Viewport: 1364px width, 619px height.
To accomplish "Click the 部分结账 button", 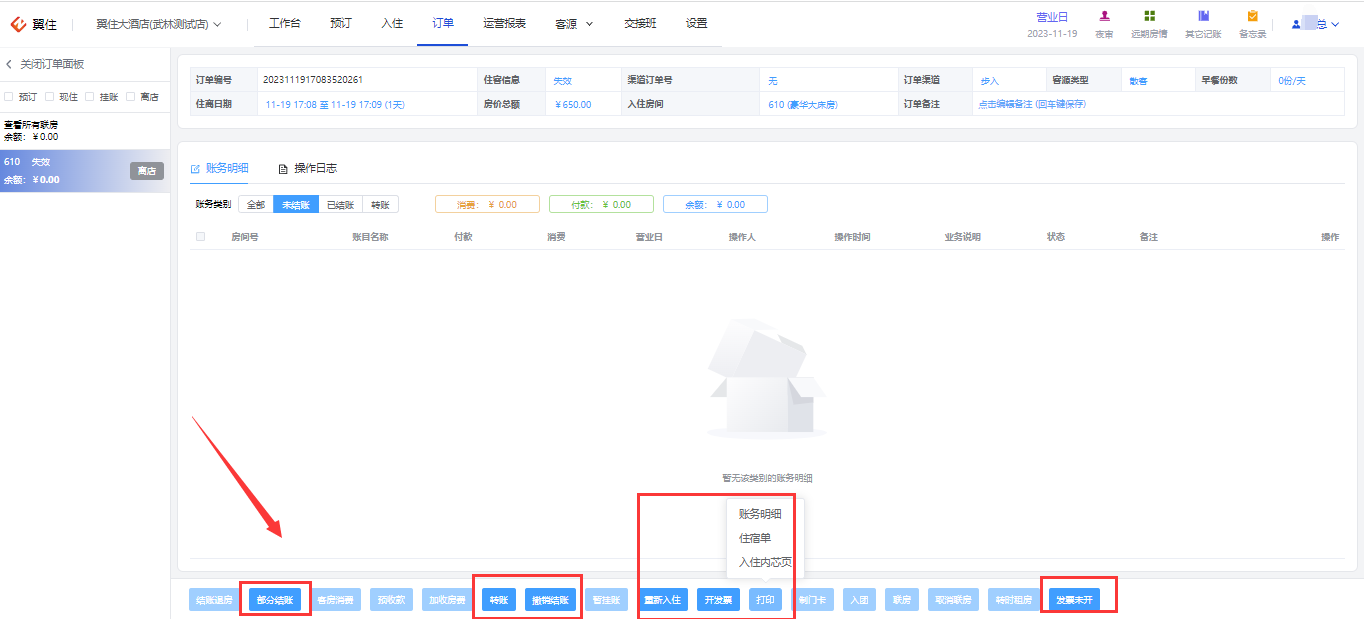I will (275, 600).
